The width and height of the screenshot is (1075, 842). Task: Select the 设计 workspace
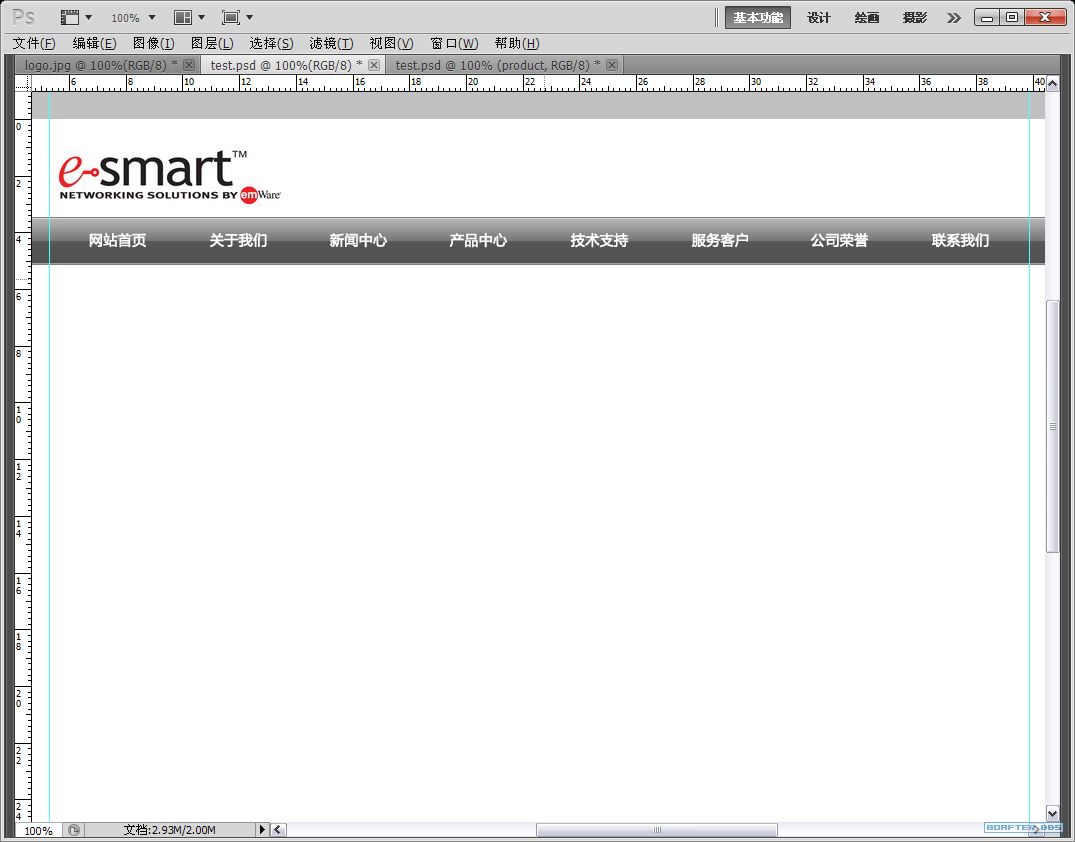tap(819, 18)
